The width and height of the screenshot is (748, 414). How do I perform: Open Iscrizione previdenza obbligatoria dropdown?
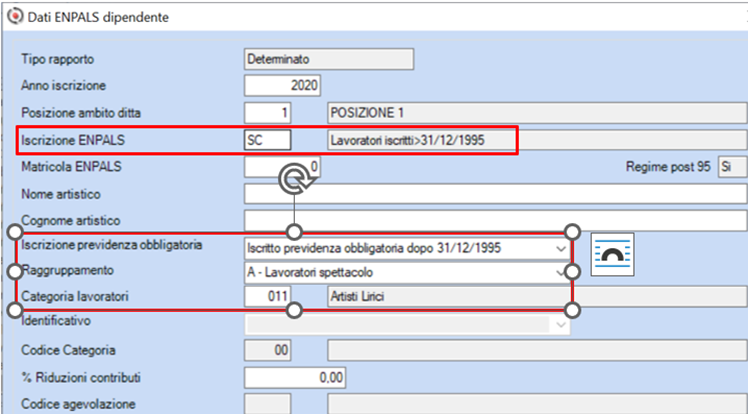[x=561, y=248]
